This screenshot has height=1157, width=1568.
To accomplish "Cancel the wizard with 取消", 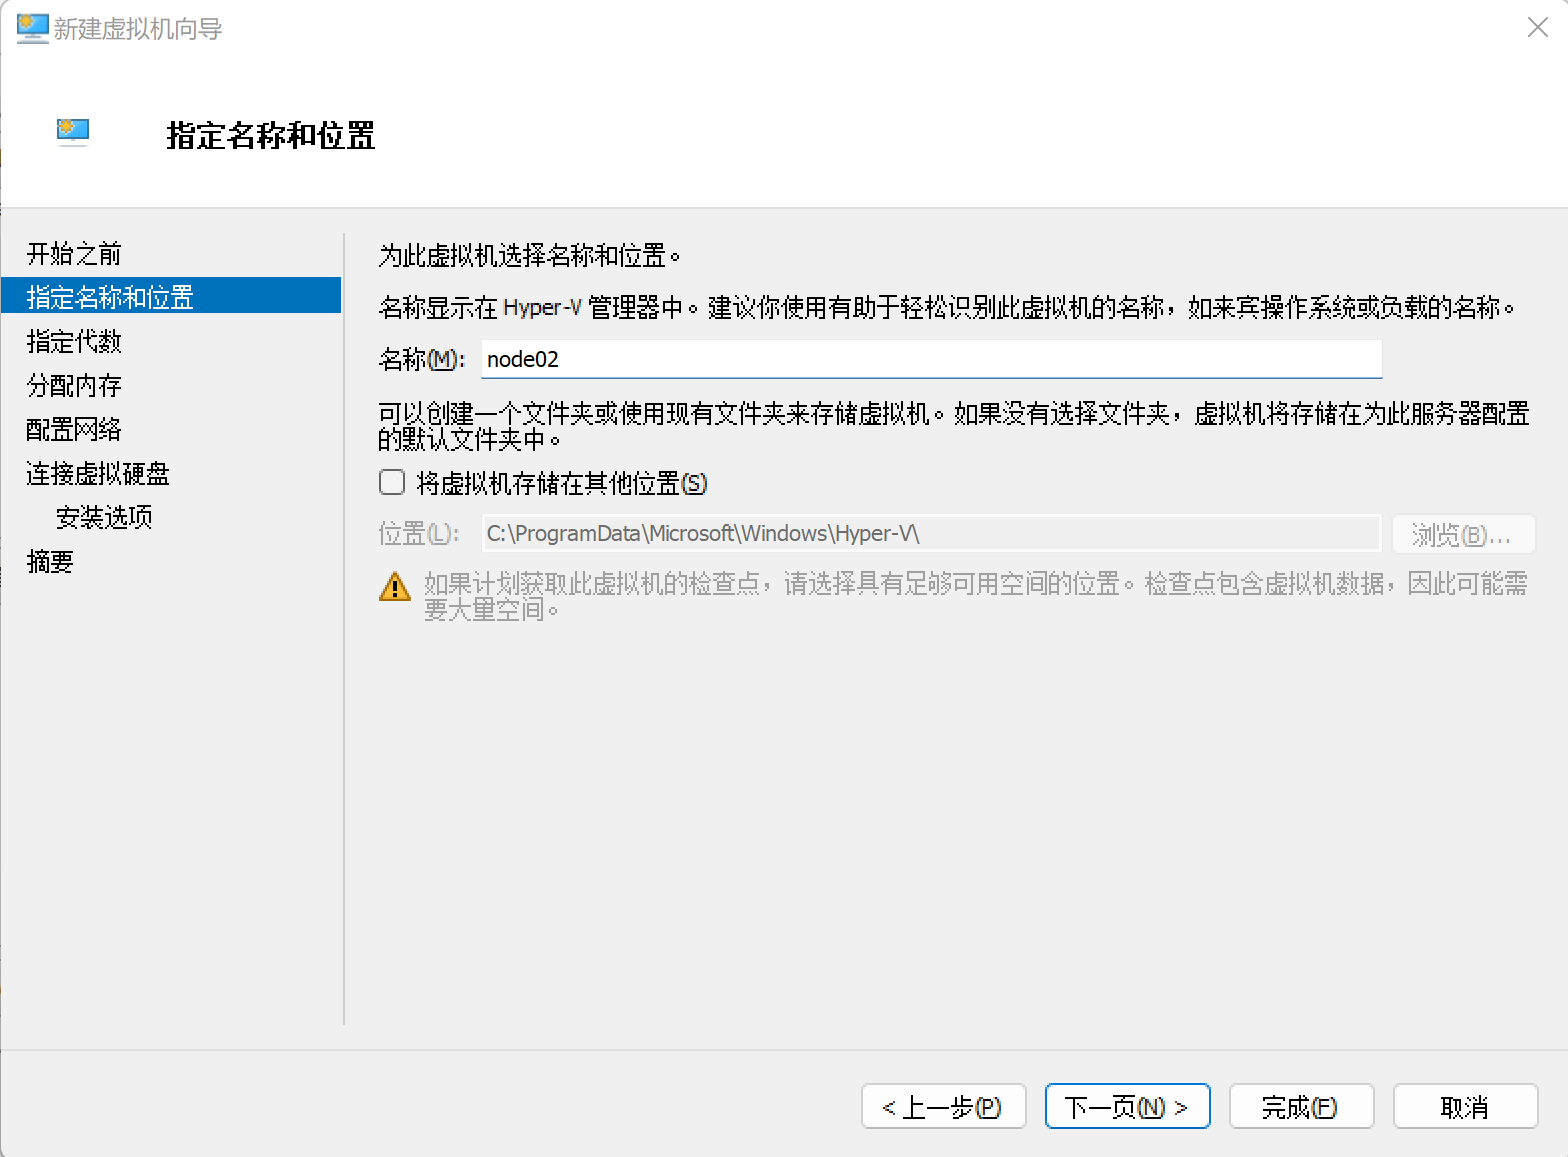I will [x=1465, y=1107].
